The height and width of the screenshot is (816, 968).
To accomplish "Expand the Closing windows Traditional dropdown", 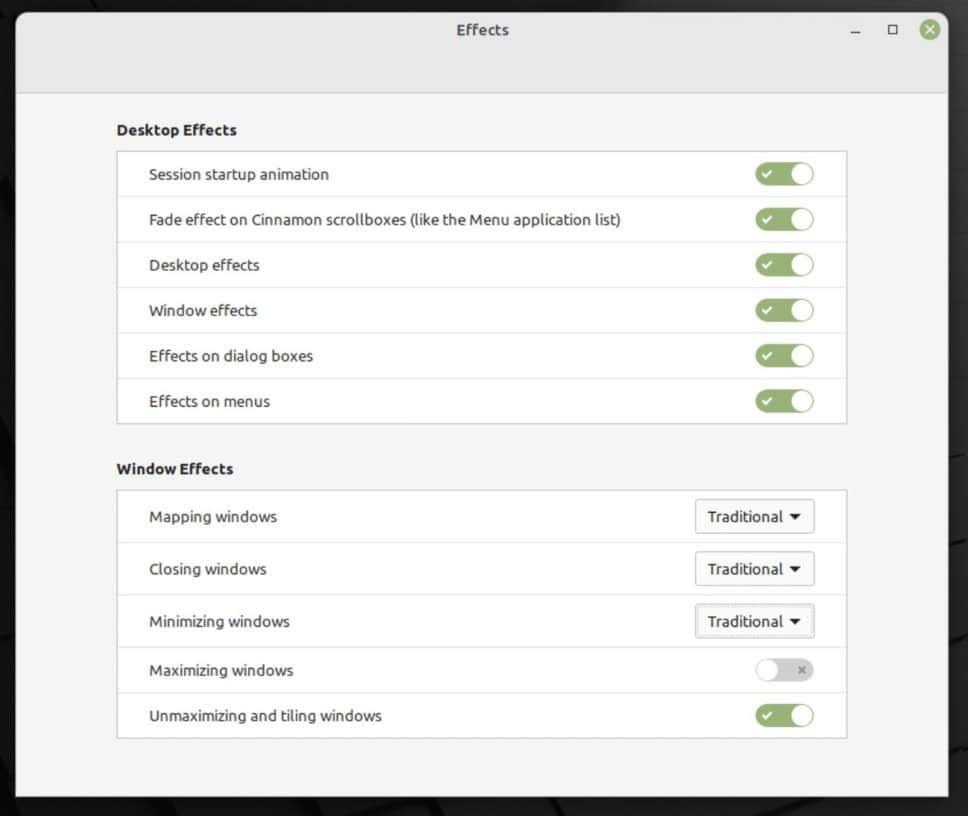I will 754,569.
